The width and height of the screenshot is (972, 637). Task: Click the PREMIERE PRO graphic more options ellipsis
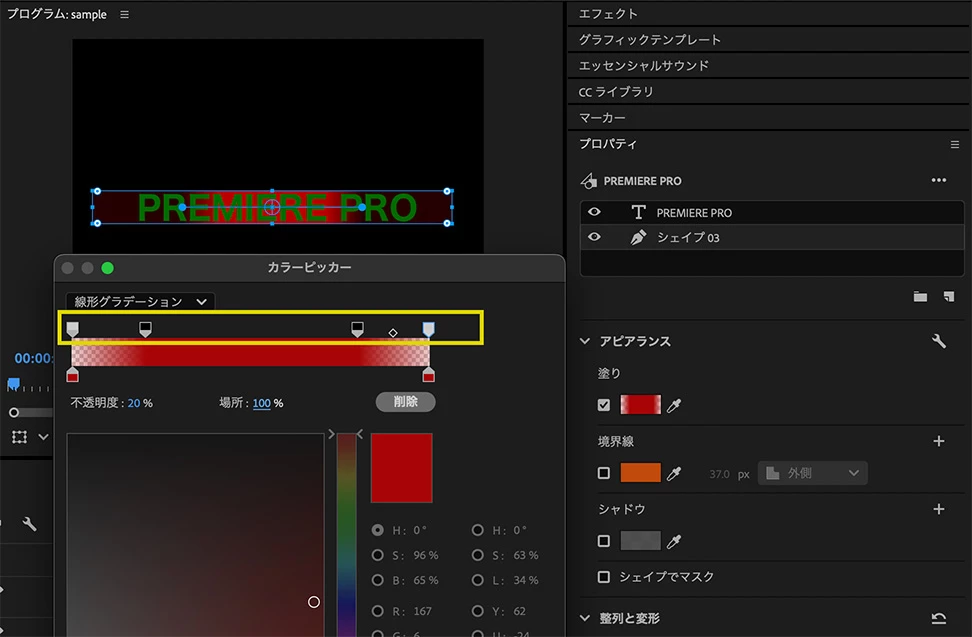939,180
